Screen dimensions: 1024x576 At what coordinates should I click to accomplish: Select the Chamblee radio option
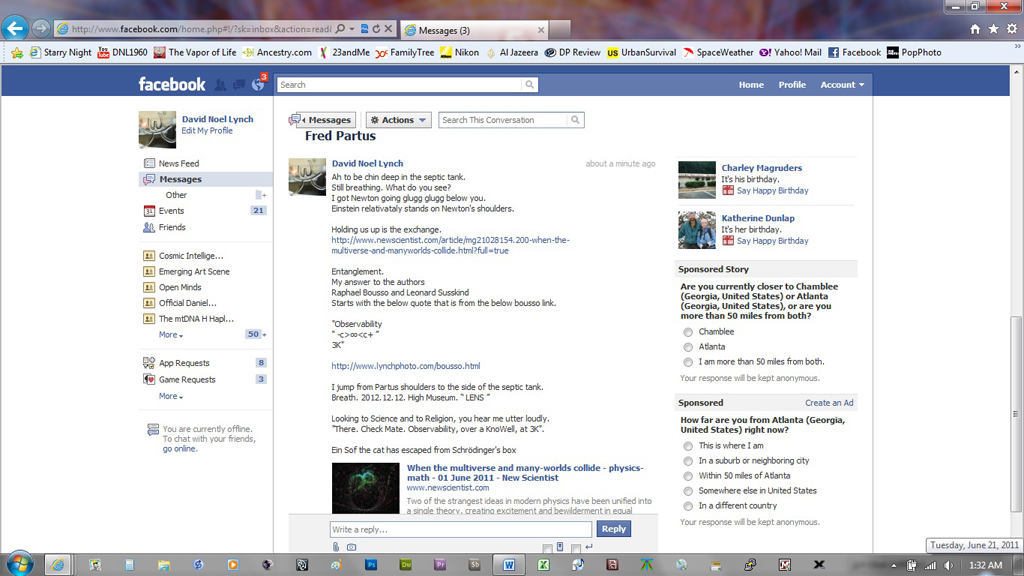tap(688, 332)
